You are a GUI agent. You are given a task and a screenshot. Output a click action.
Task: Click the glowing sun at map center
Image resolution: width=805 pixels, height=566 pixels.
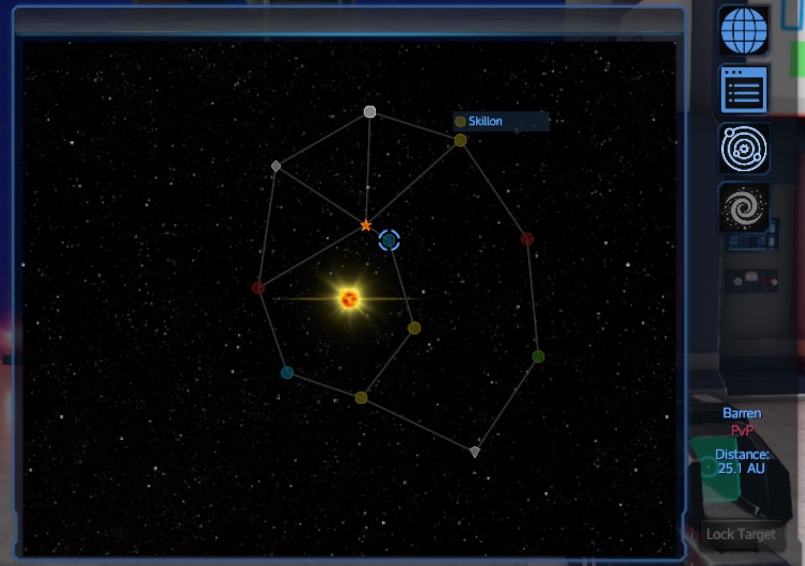[349, 298]
